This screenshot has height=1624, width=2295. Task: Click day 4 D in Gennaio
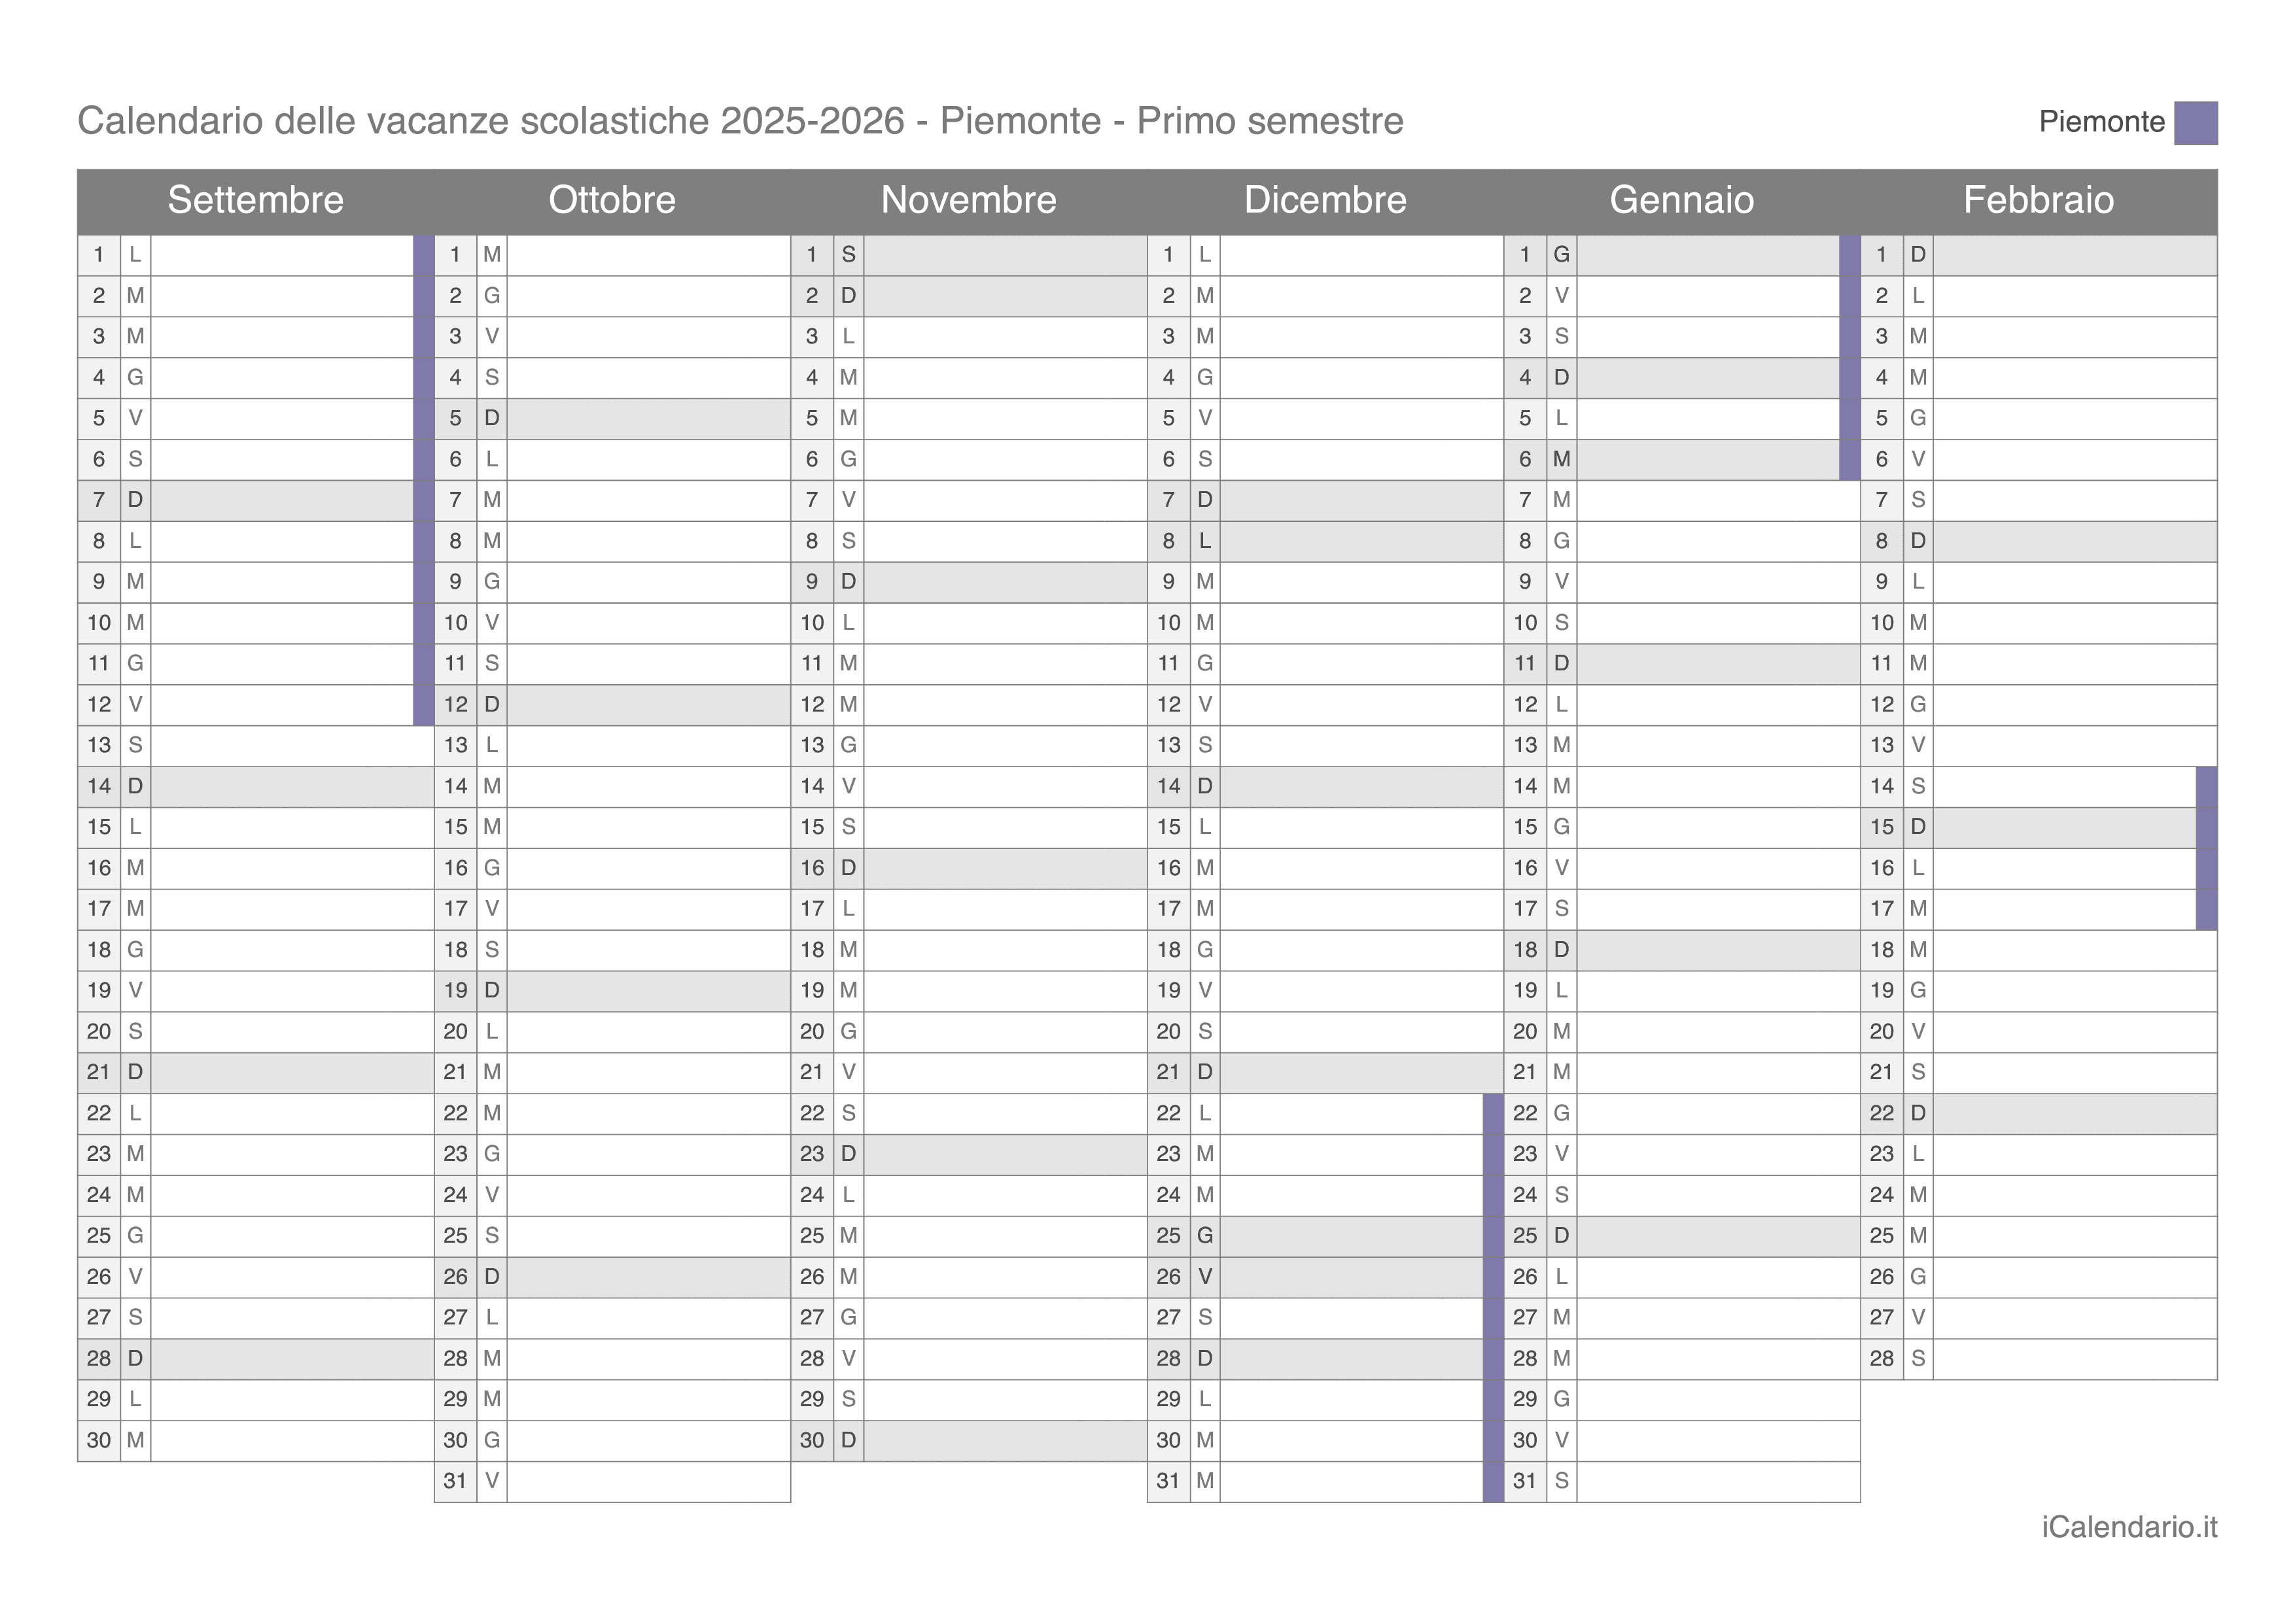(x=1682, y=378)
